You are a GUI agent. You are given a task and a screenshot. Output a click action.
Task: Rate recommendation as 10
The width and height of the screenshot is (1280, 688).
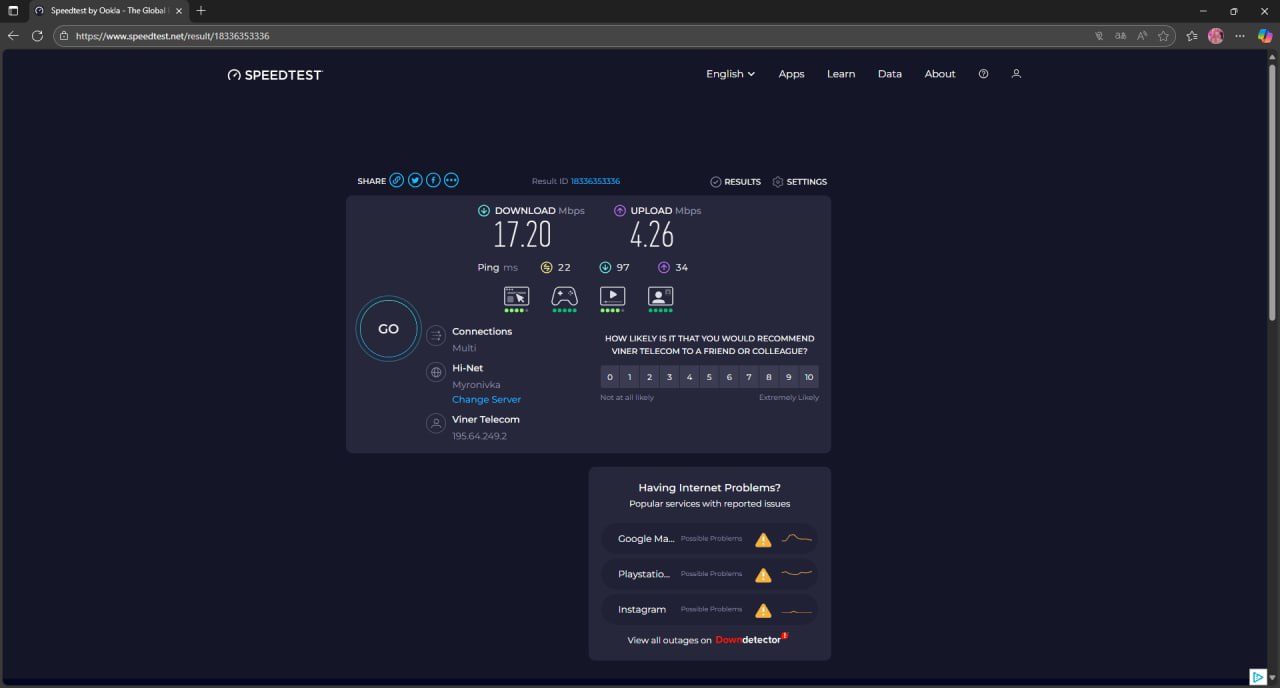point(809,377)
